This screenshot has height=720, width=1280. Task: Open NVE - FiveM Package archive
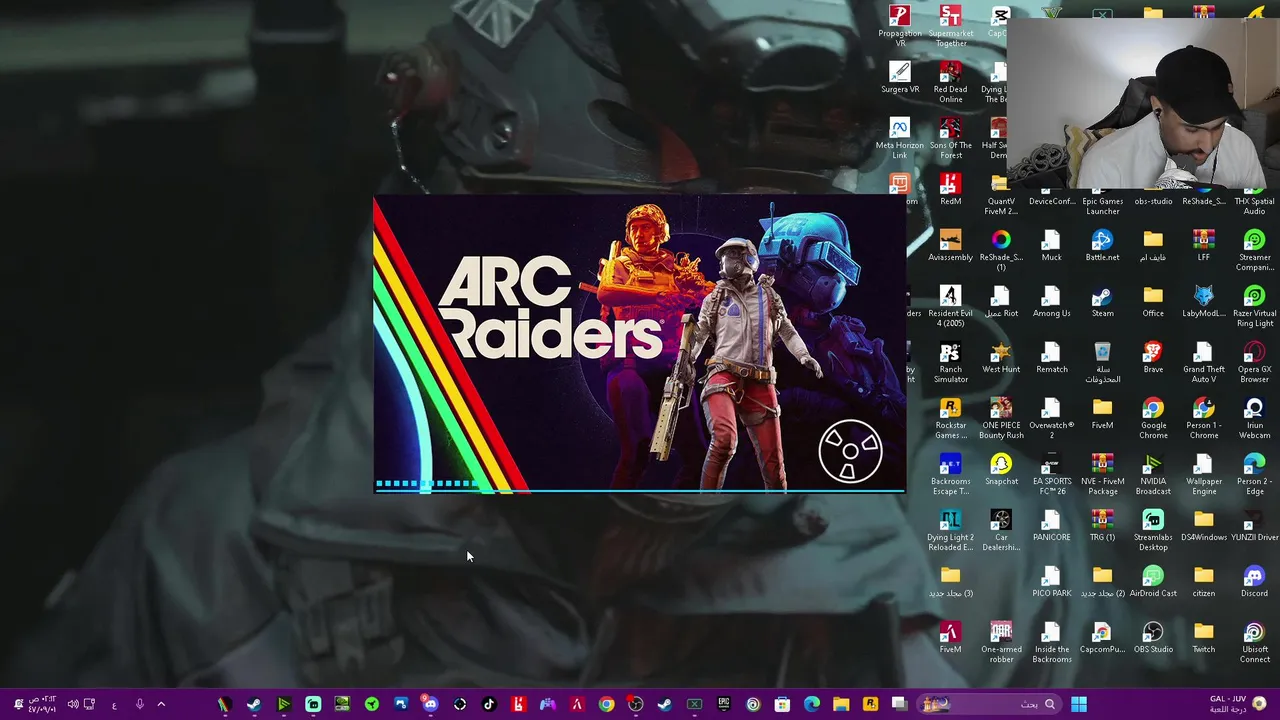click(x=1102, y=473)
